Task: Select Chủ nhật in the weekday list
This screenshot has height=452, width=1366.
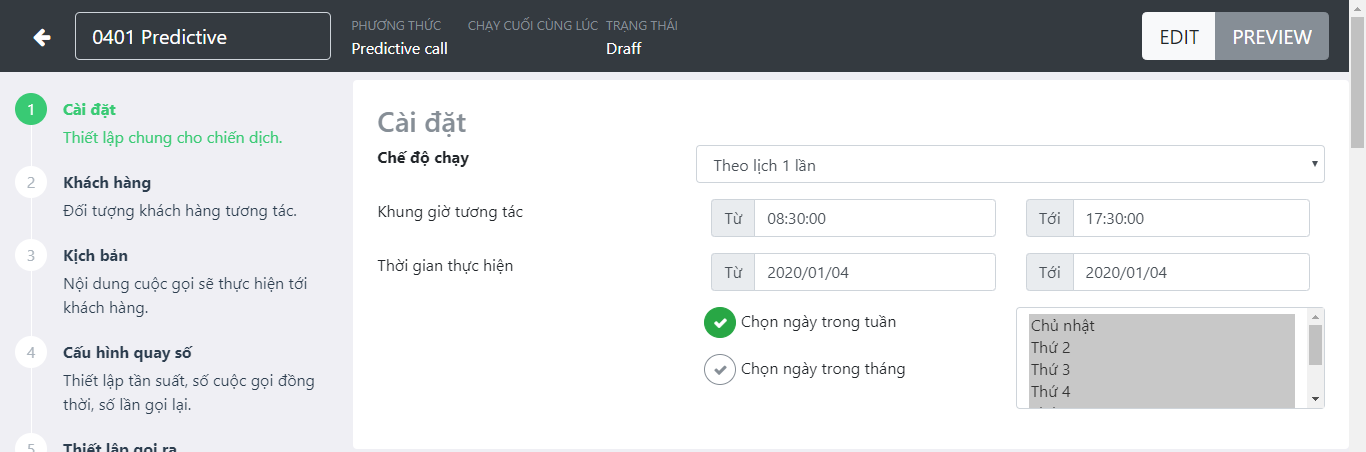Action: [1063, 326]
